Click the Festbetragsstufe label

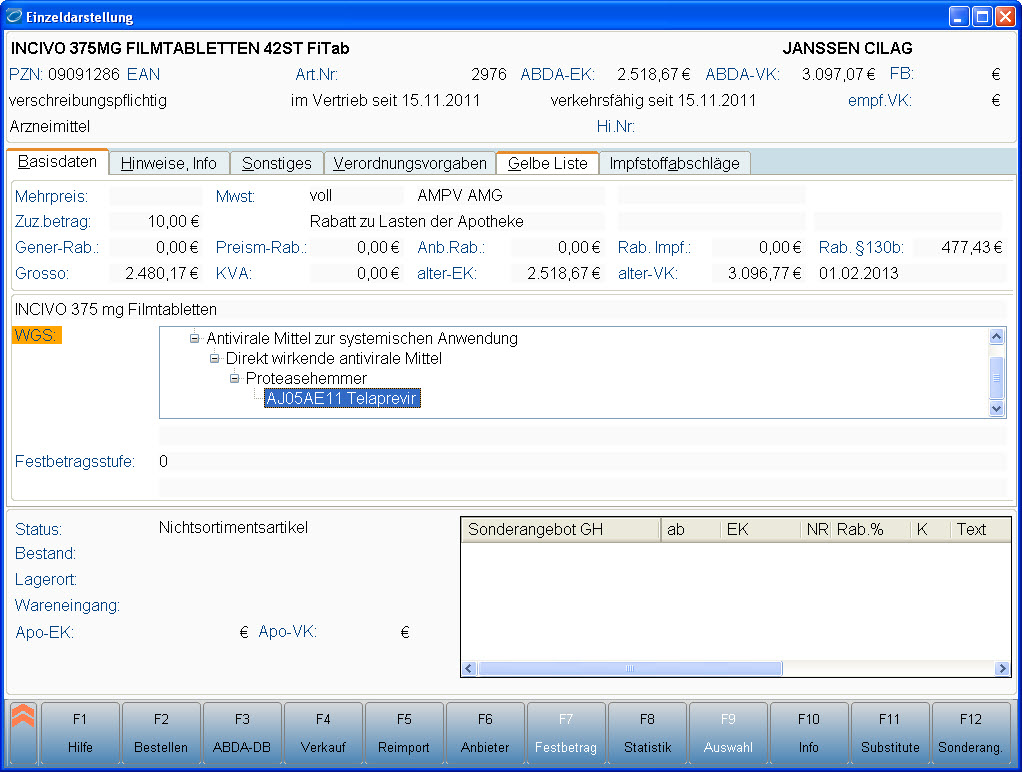point(75,462)
